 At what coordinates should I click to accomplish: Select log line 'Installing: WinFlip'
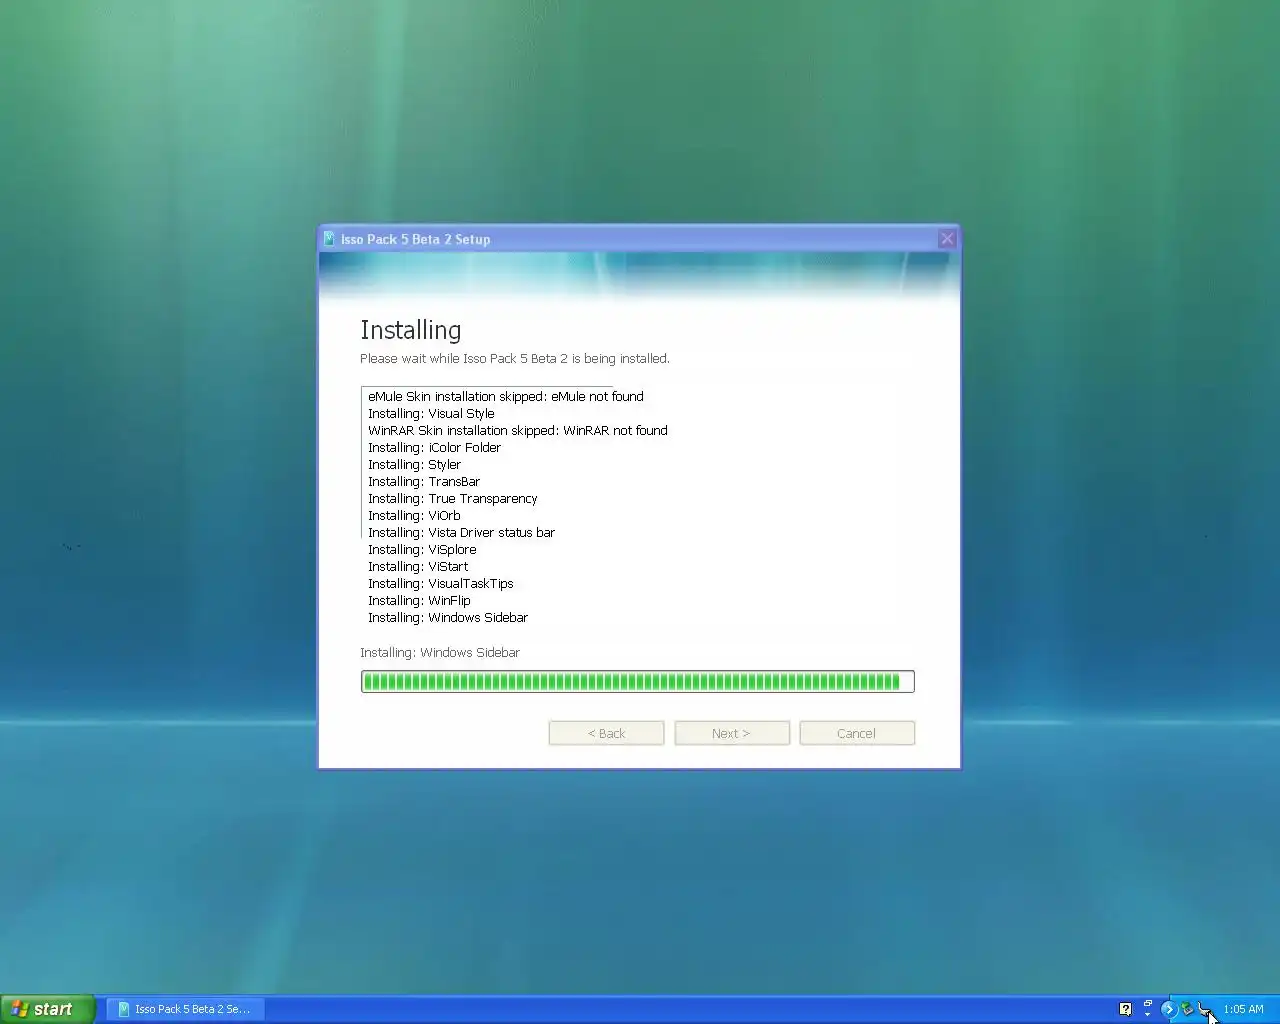(x=419, y=601)
